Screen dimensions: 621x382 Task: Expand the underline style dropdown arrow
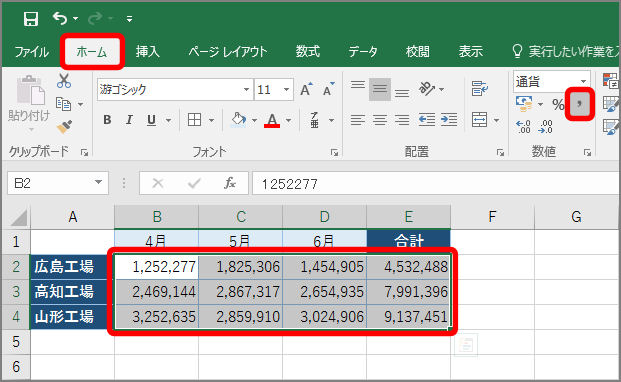pyautogui.click(x=168, y=120)
